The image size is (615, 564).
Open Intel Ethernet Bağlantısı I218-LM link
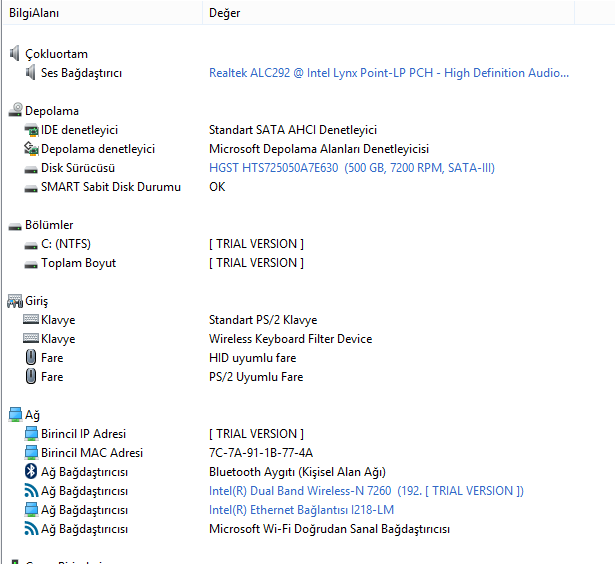click(301, 510)
